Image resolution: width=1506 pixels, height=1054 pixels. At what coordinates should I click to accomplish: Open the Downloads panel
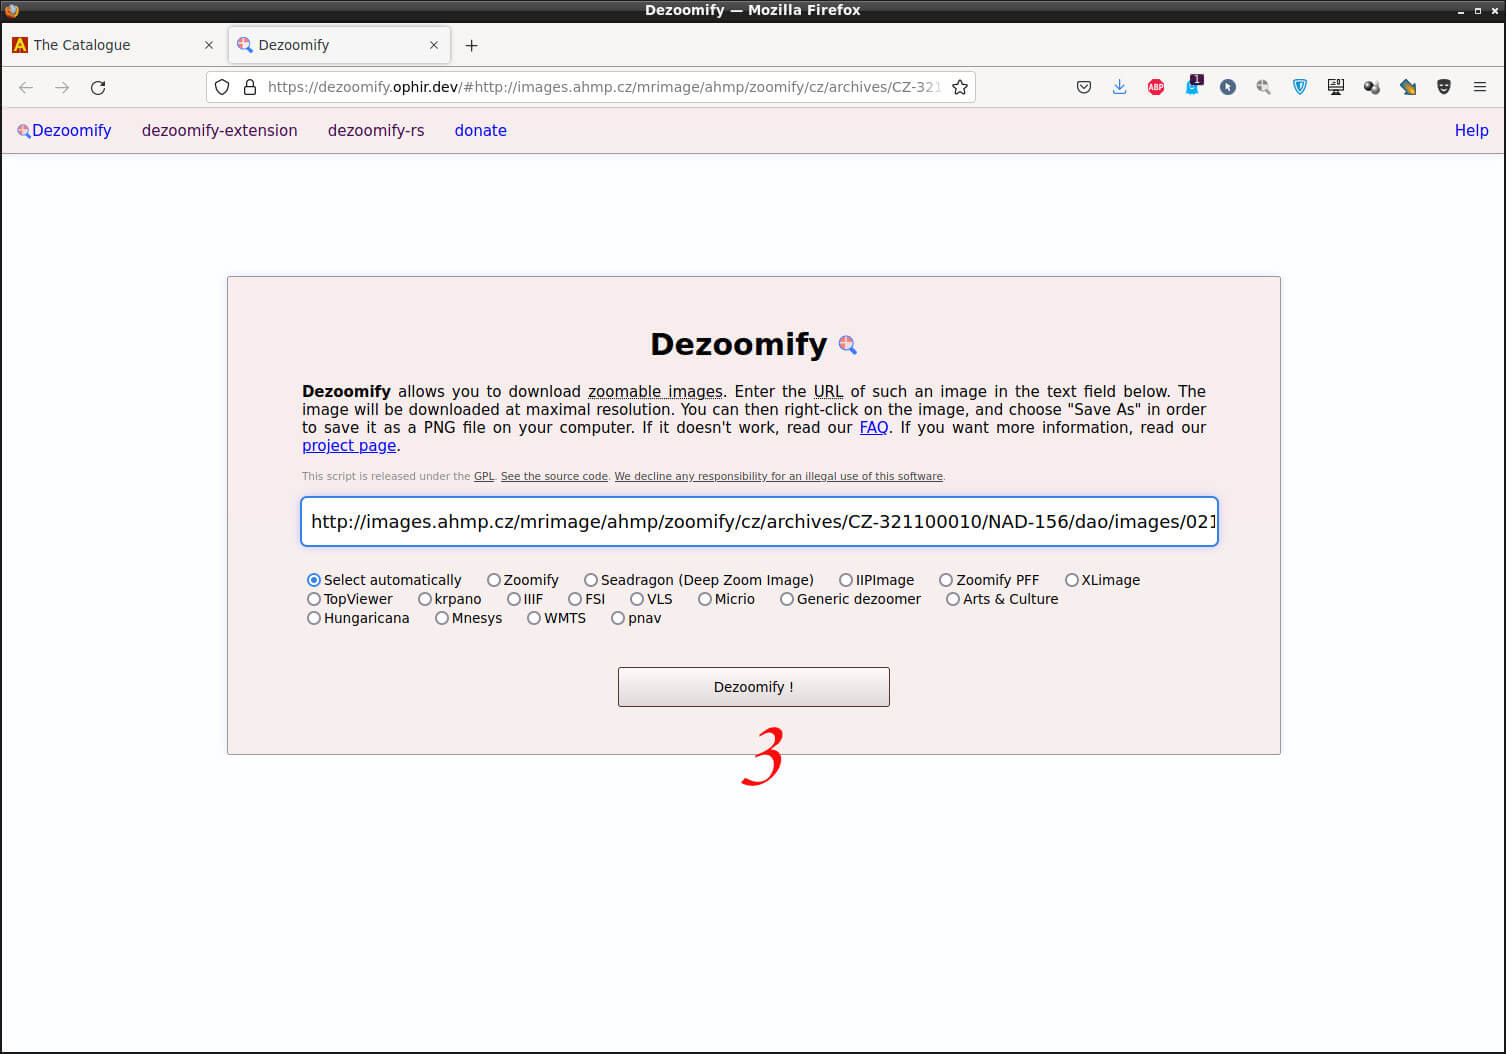point(1120,87)
